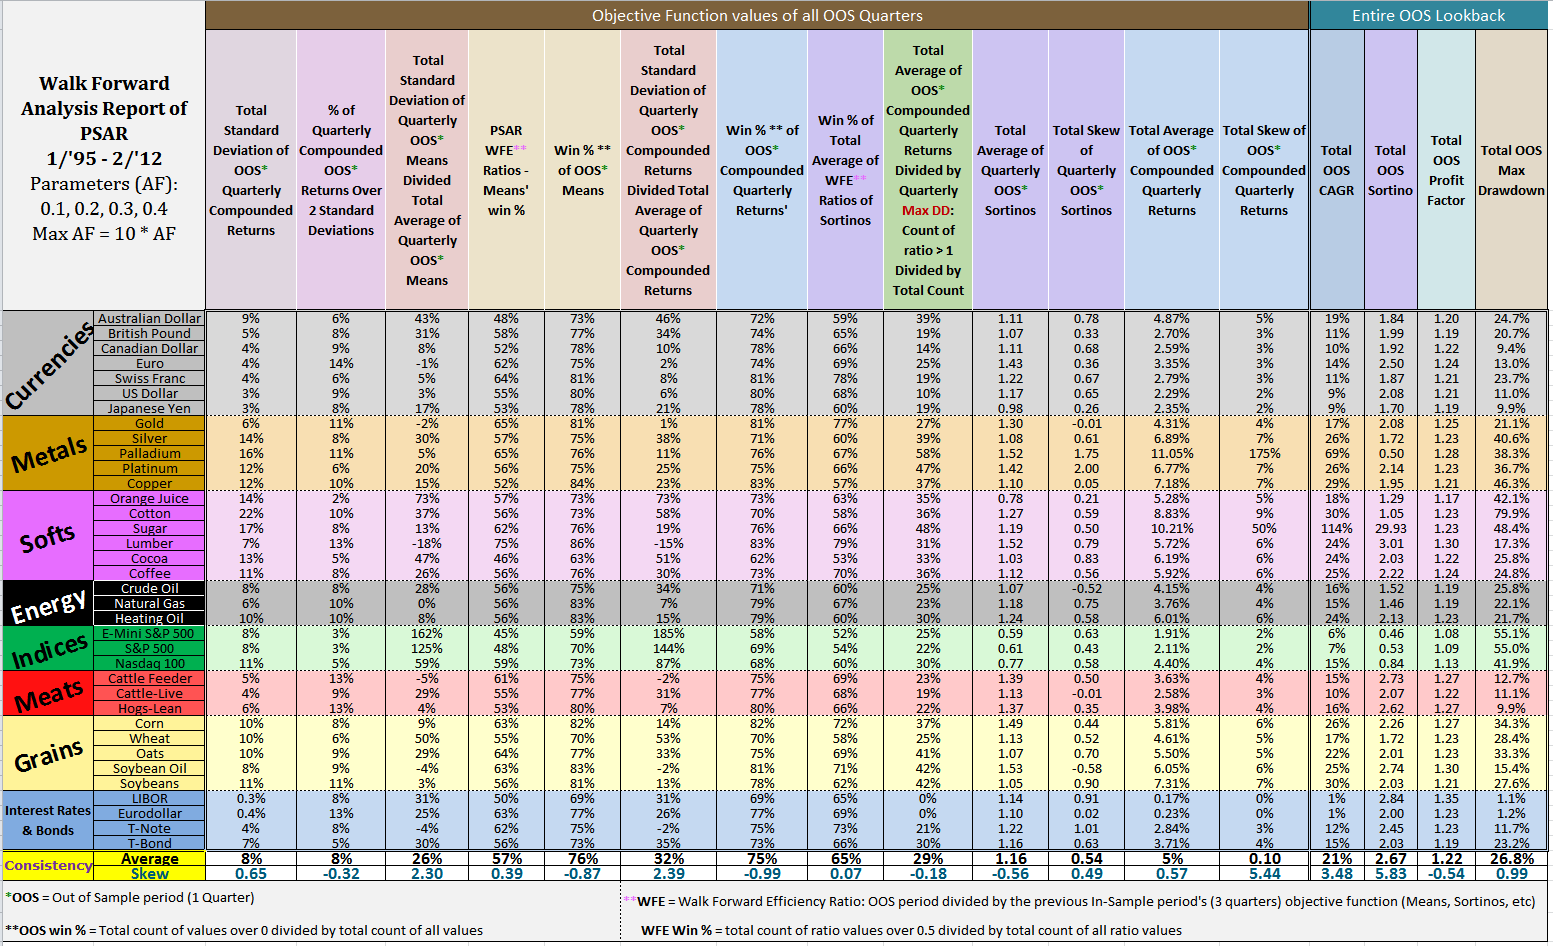Select the 'British Pound' row label
1553x946 pixels.
coord(149,333)
